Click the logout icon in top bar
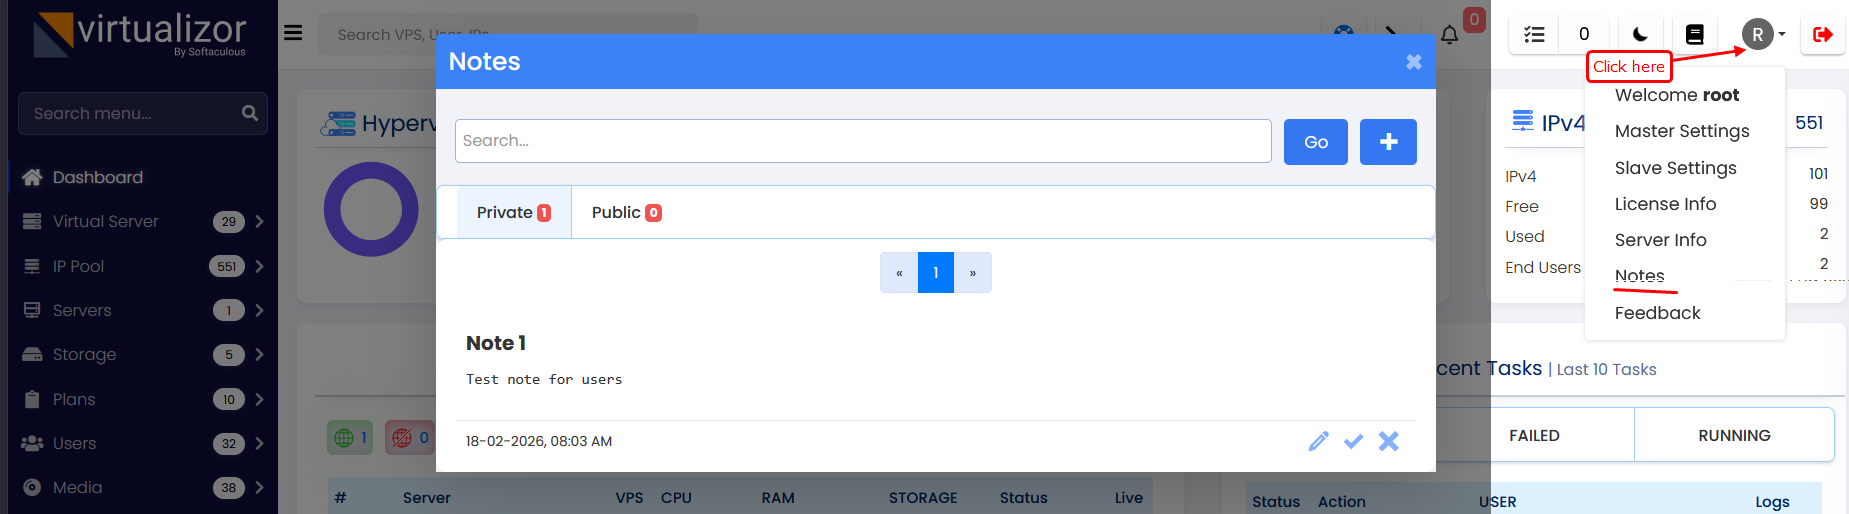 pos(1822,35)
